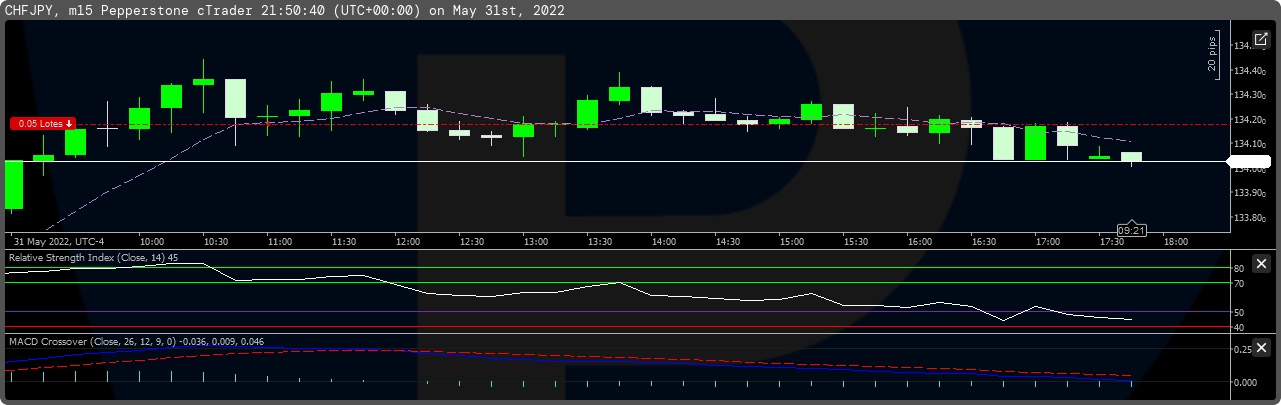1281x405 pixels.
Task: Select the bright green candle at 17:00
Action: tap(1035, 143)
